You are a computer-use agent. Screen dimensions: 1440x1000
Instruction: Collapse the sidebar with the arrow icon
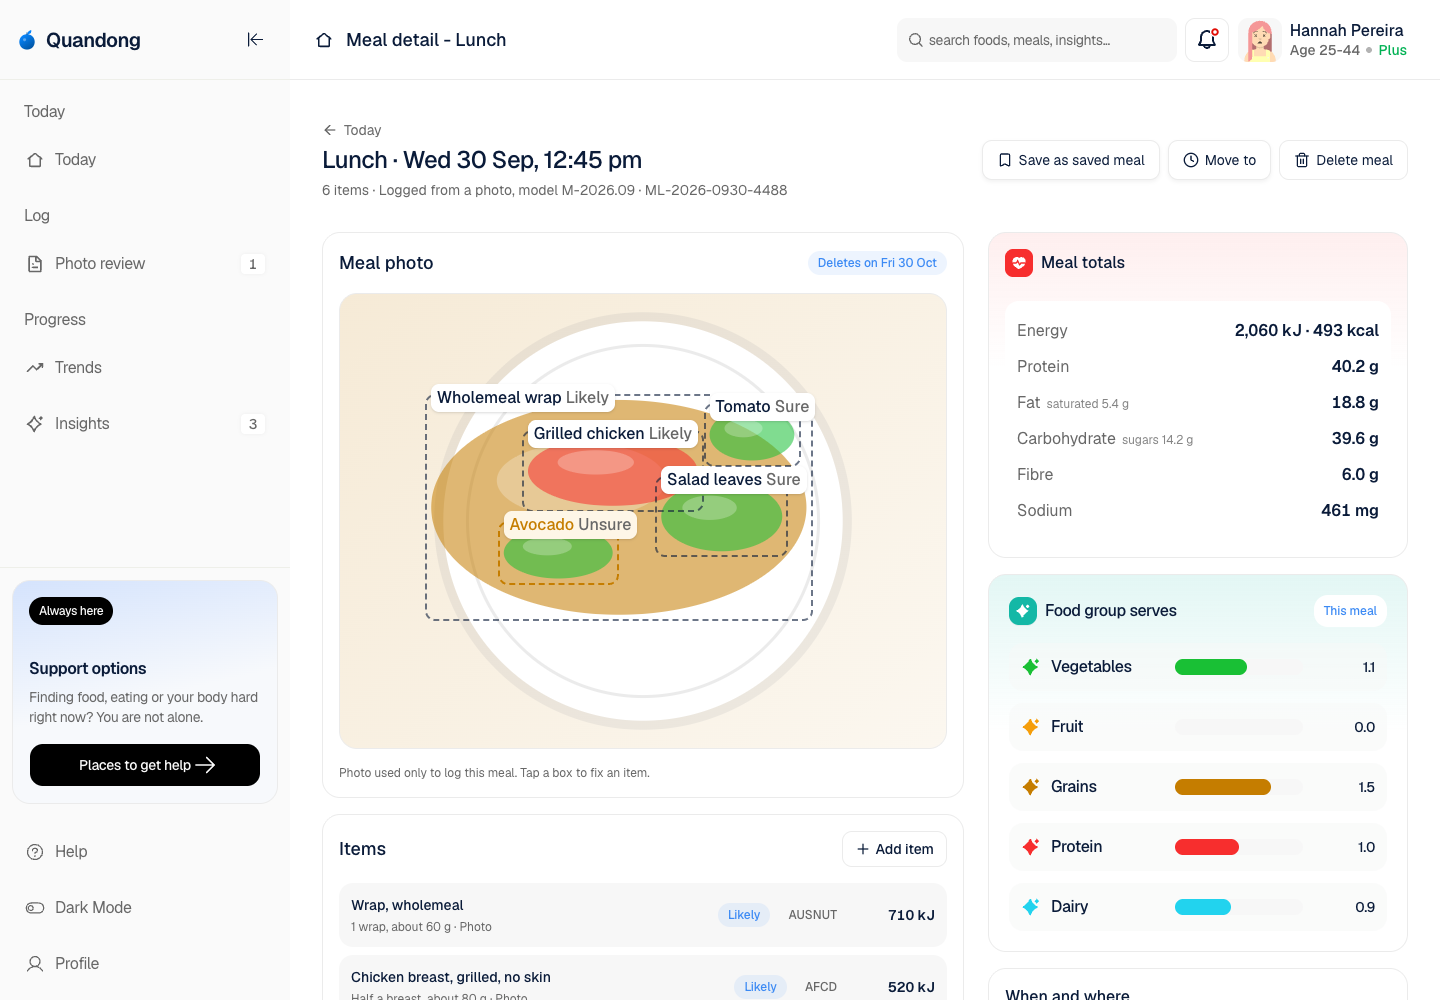(255, 40)
